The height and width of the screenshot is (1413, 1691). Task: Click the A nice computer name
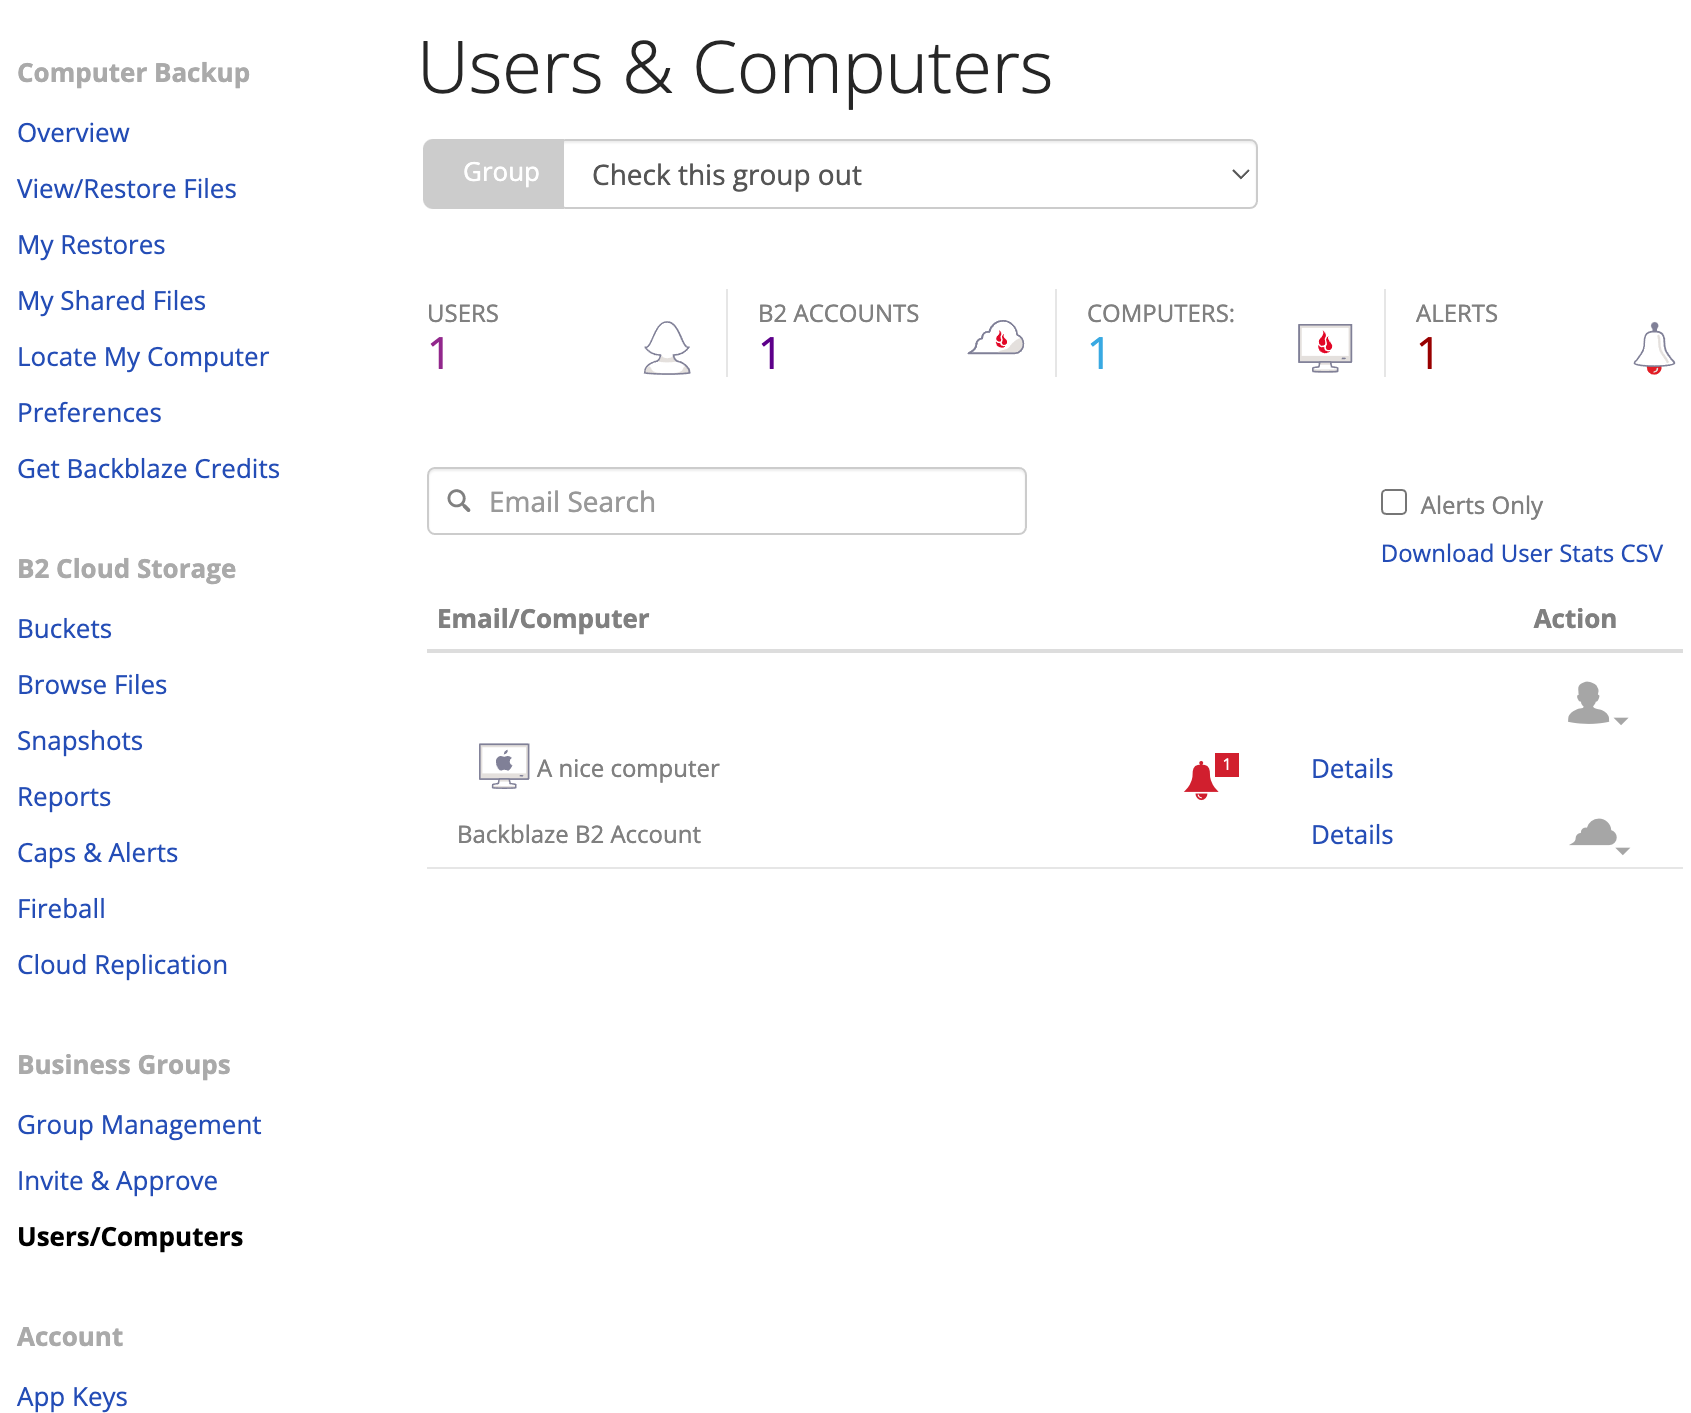click(x=628, y=768)
